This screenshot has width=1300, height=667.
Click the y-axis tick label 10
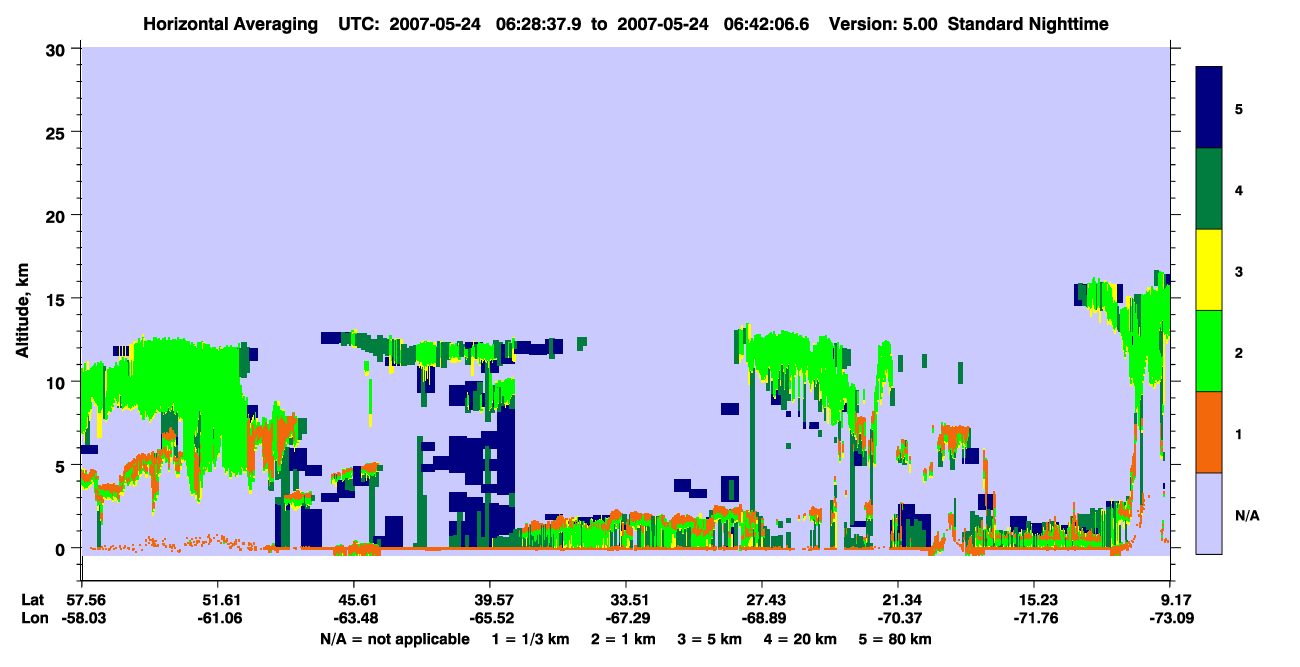tap(58, 382)
